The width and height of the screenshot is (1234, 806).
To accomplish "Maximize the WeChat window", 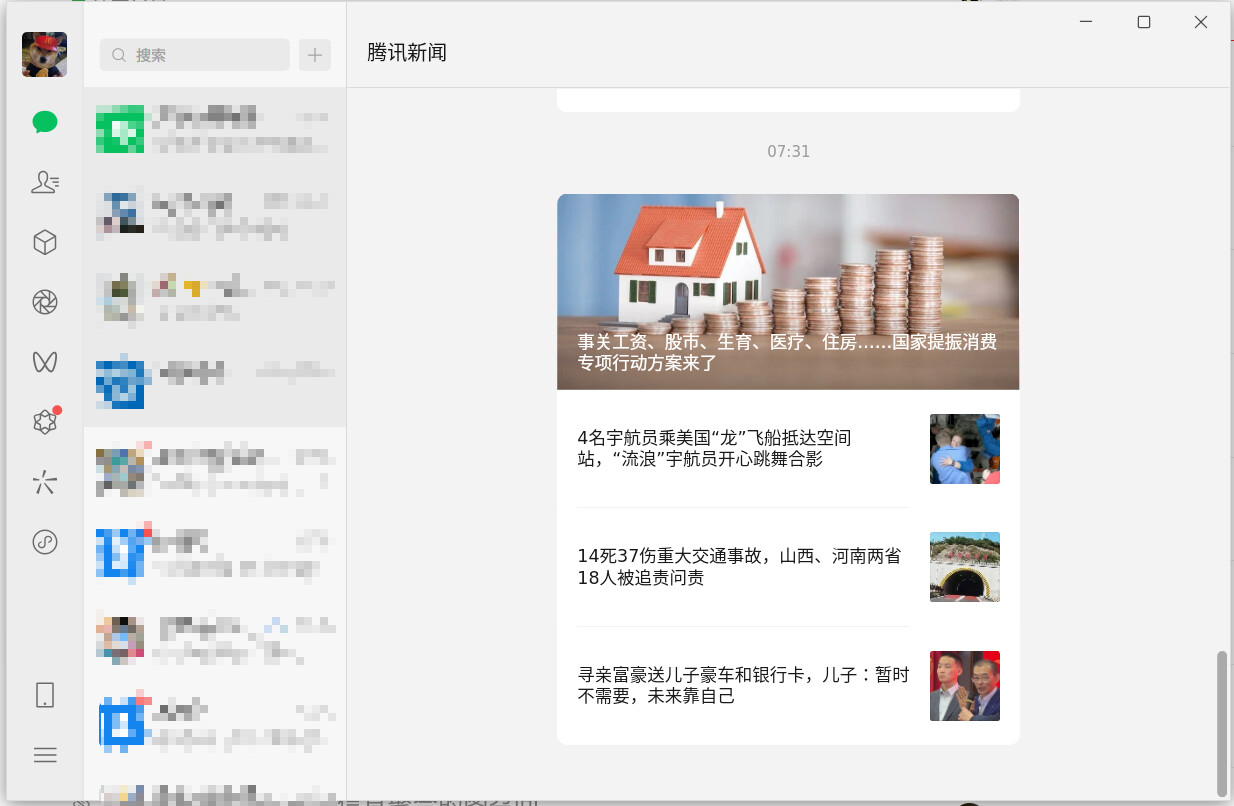I will tap(1144, 22).
